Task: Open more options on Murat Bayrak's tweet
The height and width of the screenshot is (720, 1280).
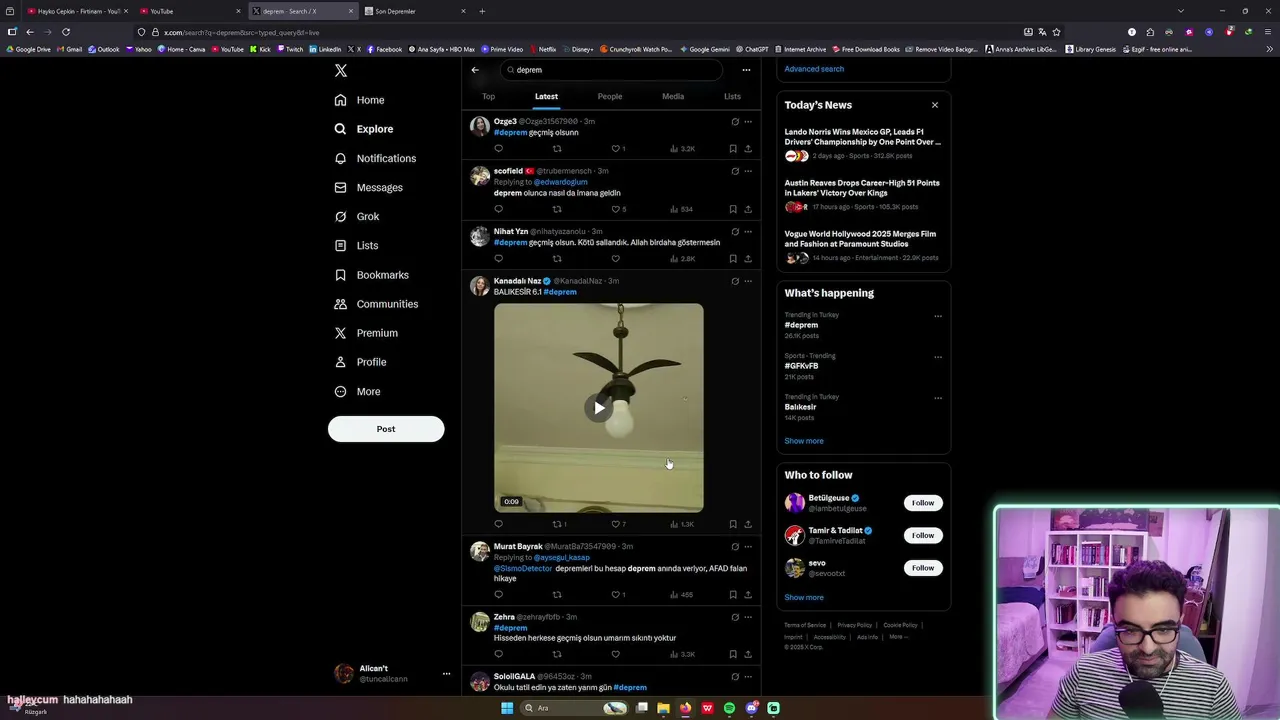Action: pos(748,547)
